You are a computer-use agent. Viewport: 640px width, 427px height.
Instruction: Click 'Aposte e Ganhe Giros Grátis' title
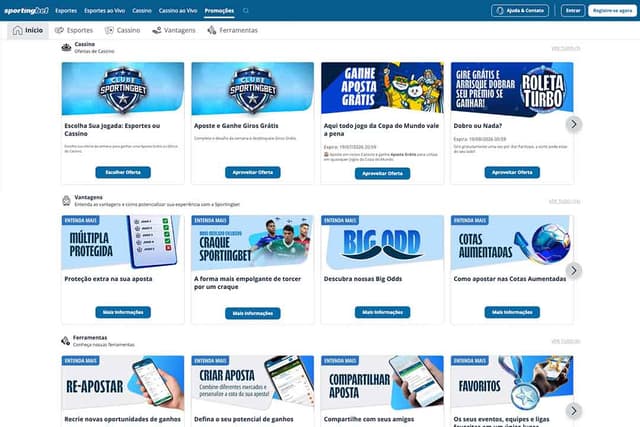236,126
